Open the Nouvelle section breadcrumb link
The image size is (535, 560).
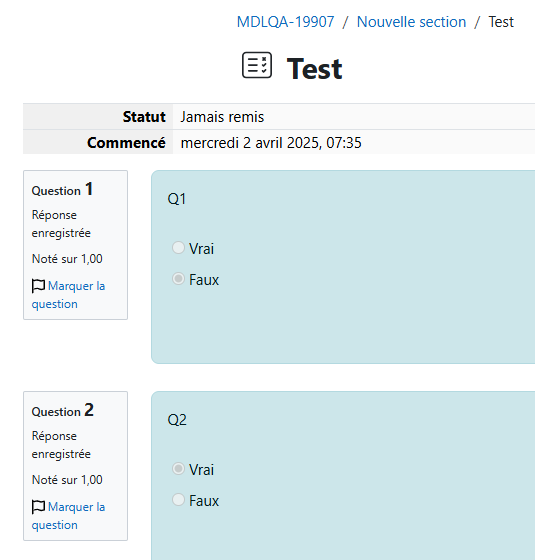[411, 22]
